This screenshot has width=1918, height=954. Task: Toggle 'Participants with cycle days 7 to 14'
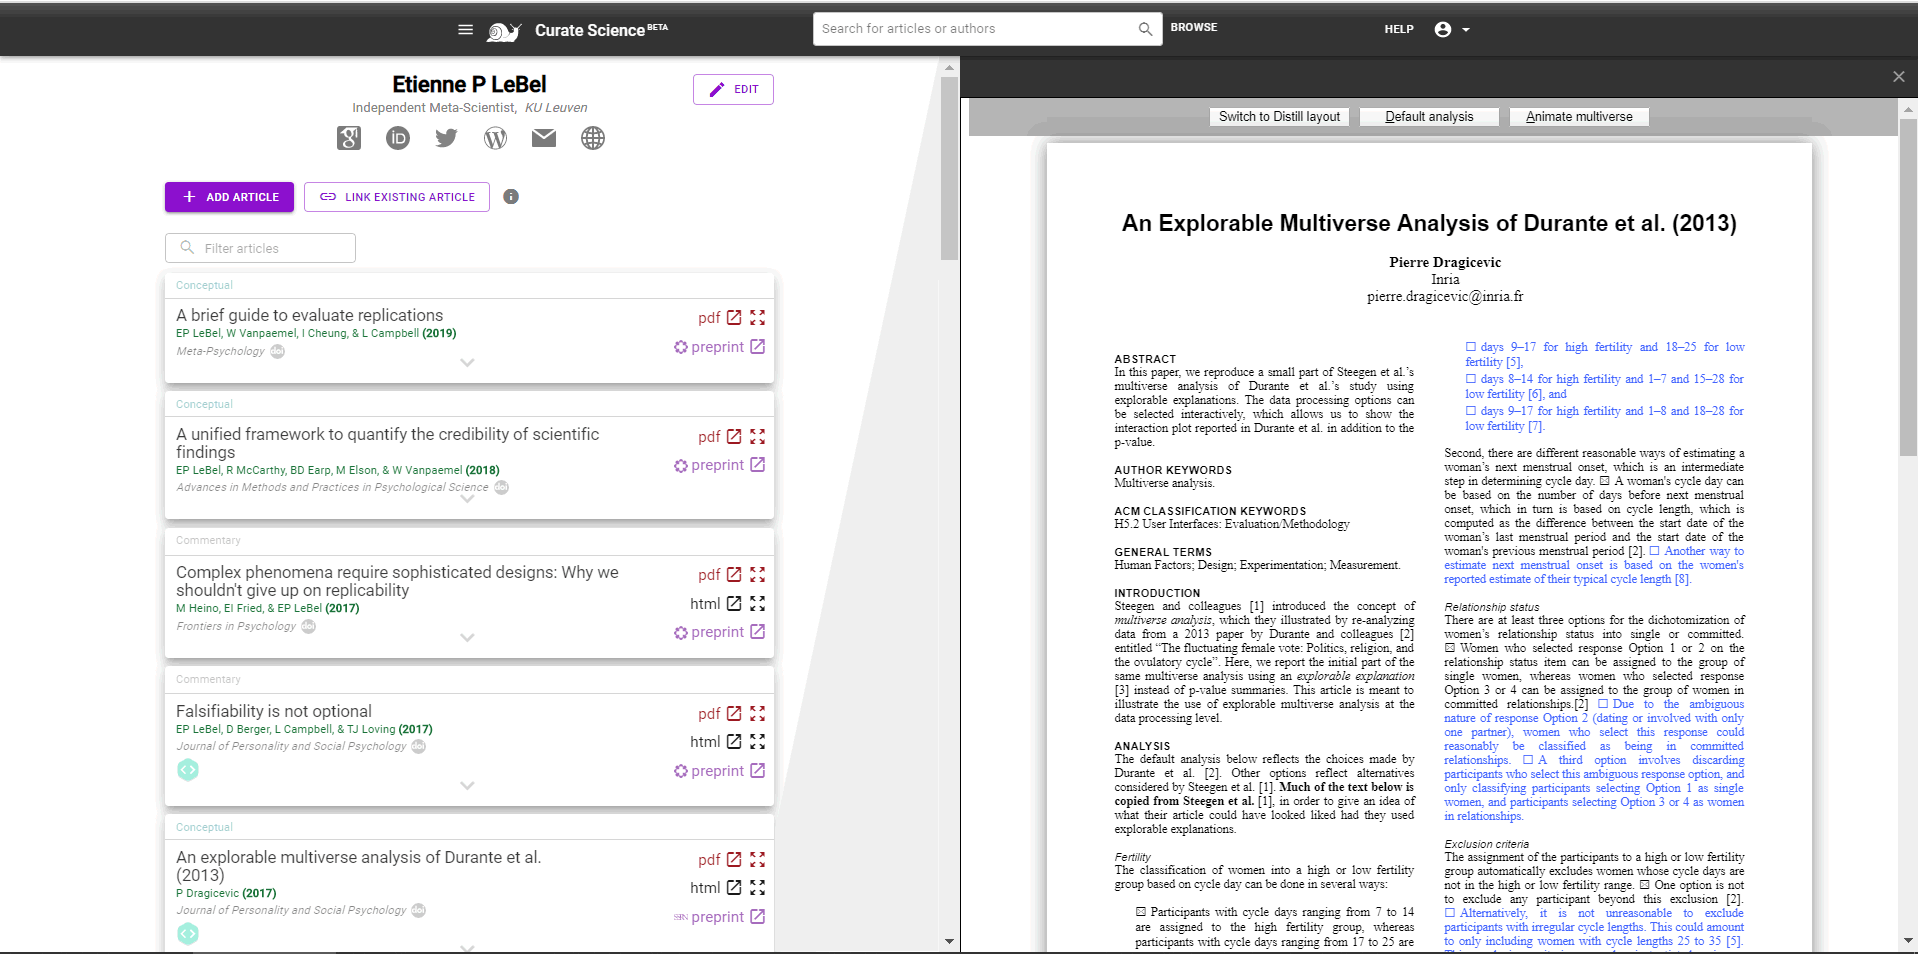pos(1141,912)
